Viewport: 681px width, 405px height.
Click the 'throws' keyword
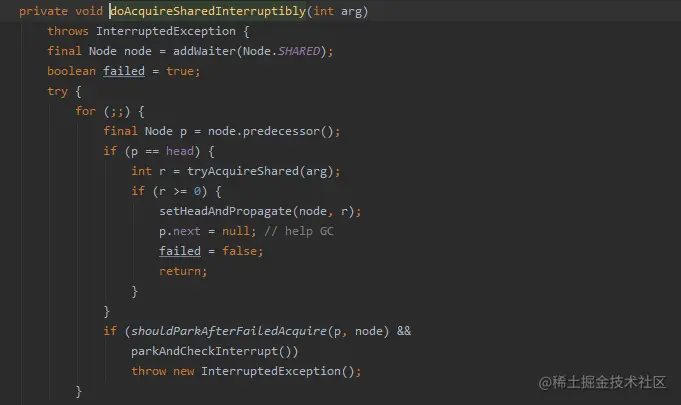tap(68, 31)
